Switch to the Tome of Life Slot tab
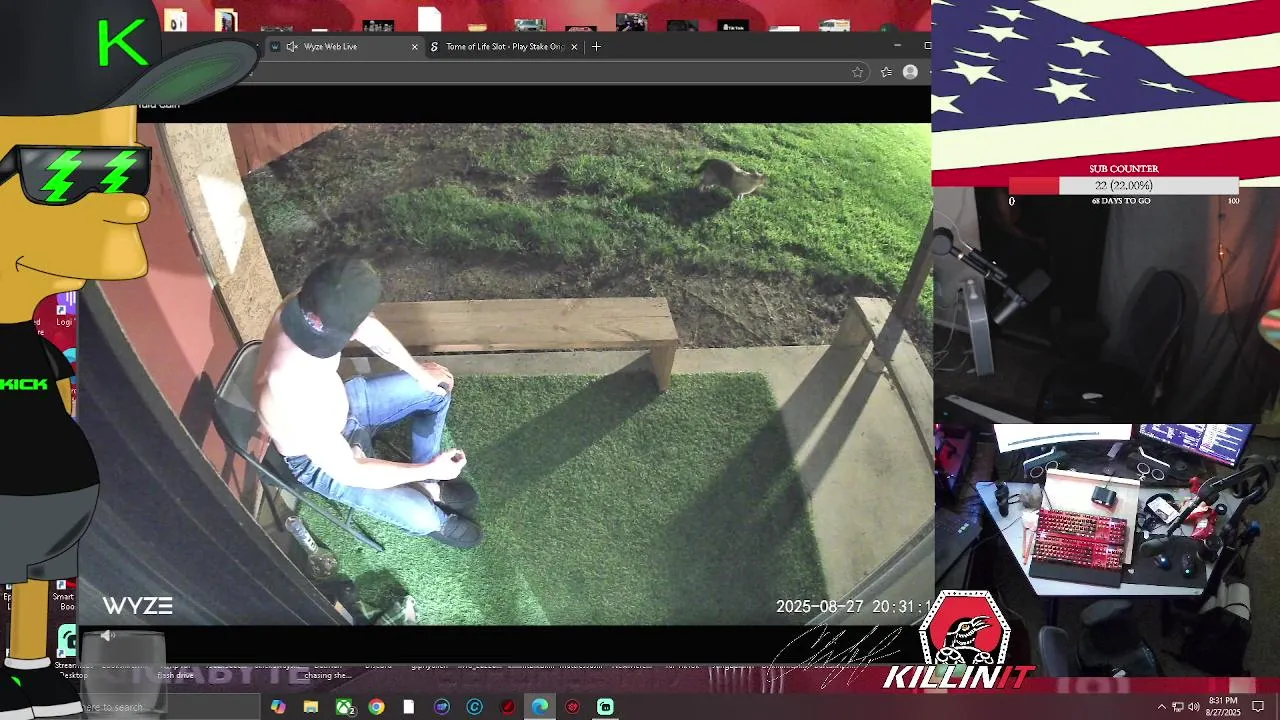1280x720 pixels. tap(504, 46)
